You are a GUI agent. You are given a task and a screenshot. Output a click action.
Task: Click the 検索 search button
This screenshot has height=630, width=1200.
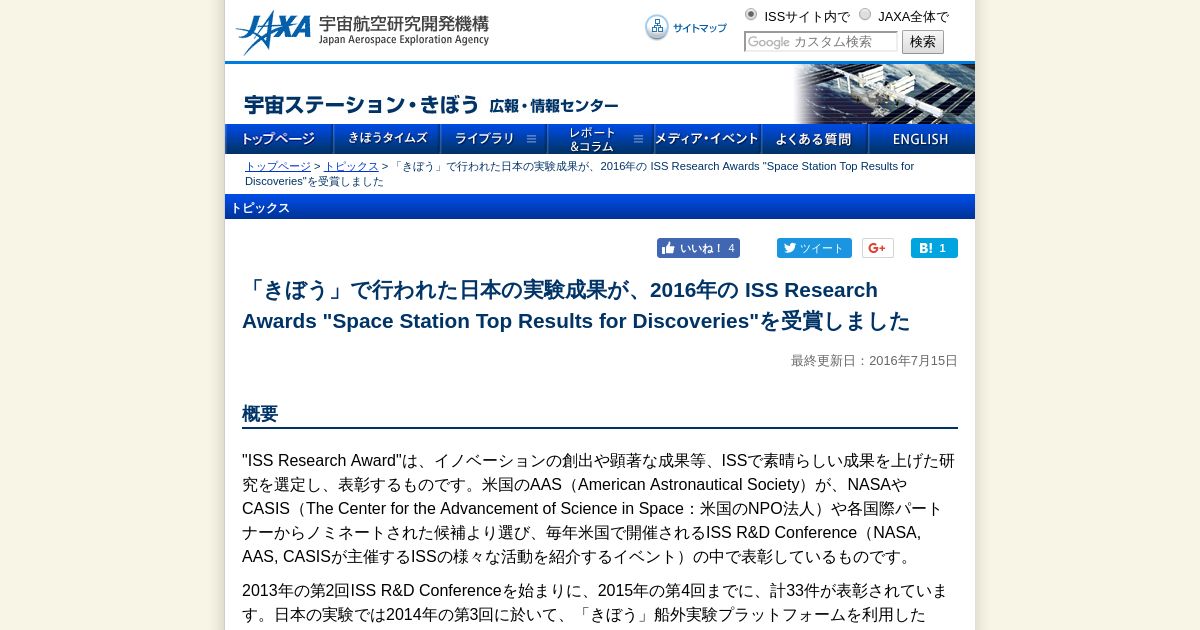point(923,42)
